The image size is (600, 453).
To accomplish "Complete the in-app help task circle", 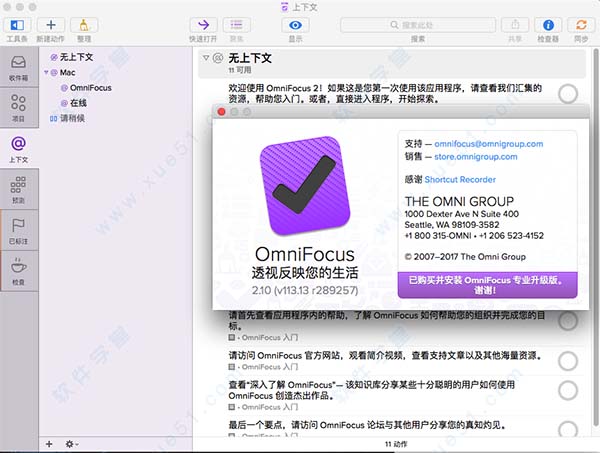I will point(568,321).
